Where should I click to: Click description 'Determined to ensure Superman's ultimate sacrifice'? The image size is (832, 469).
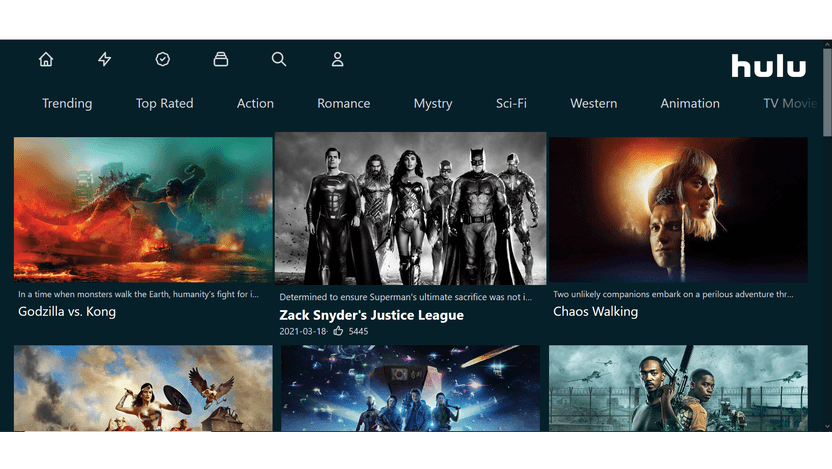pyautogui.click(x=405, y=297)
